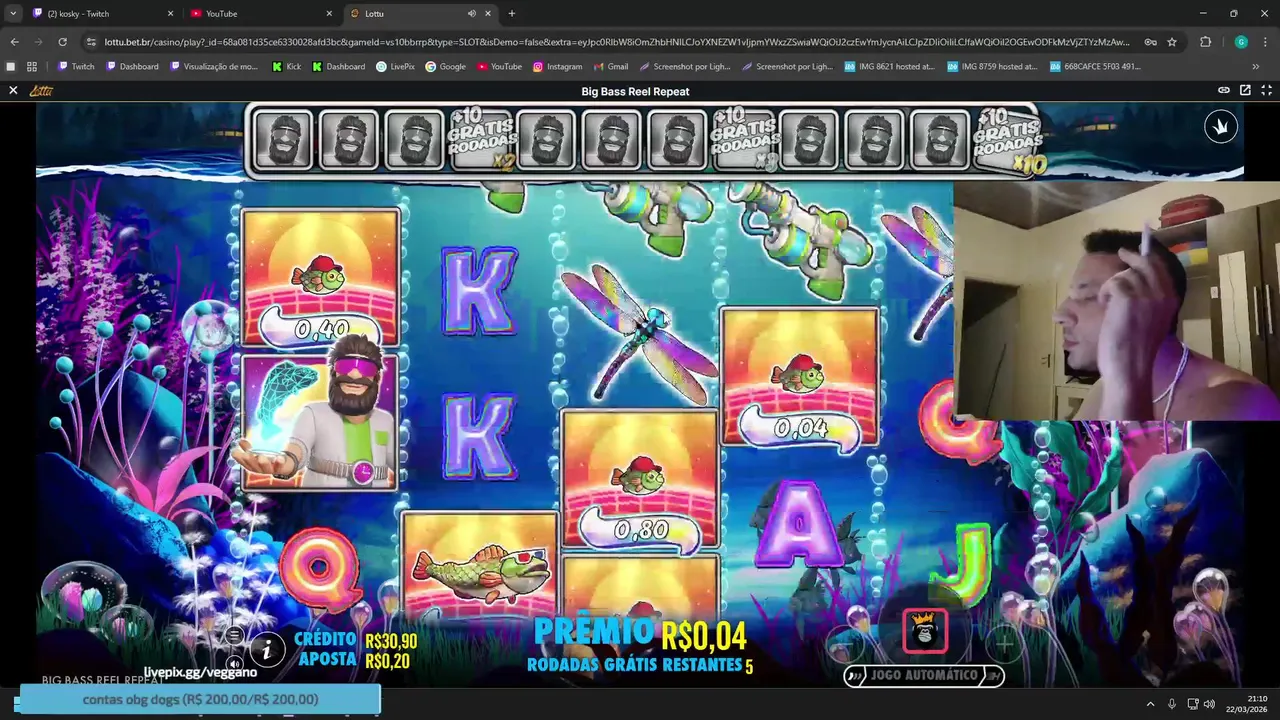Switch to the YouTube browser tab
Screen dimensions: 1280x720
(260, 13)
